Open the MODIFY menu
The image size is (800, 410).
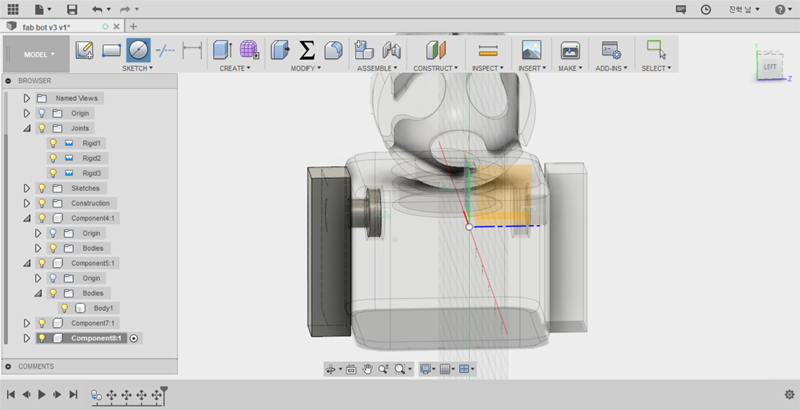click(307, 68)
